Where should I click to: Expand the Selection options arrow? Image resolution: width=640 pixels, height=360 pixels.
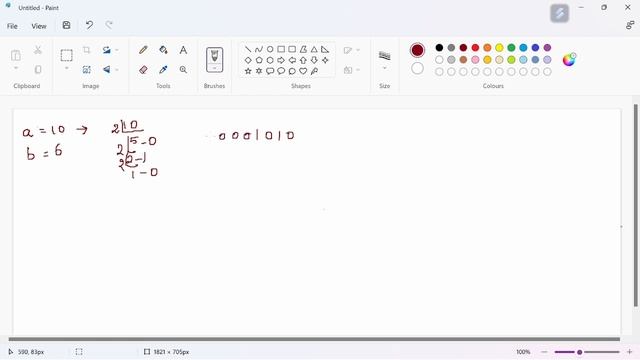pos(67,68)
